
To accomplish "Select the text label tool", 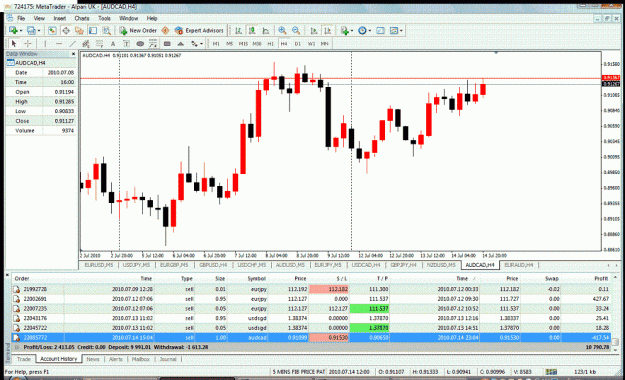I will [126, 43].
